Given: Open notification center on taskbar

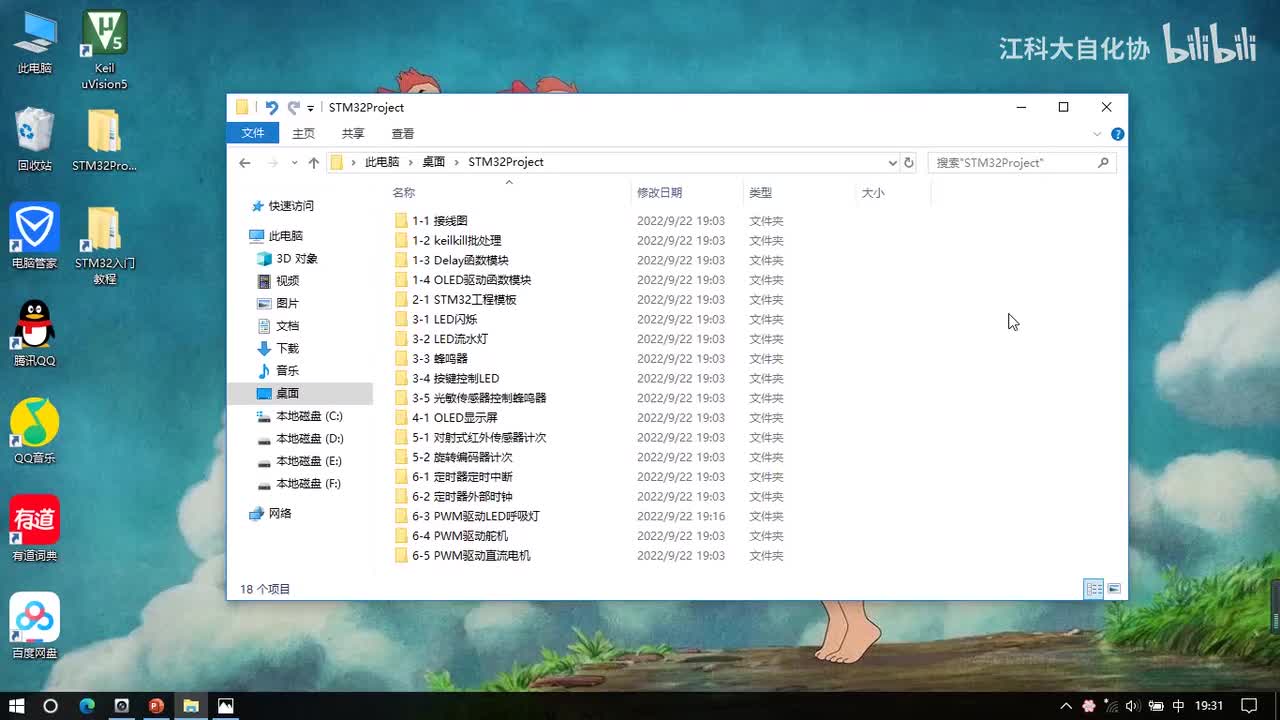Looking at the screenshot, I should point(1248,705).
